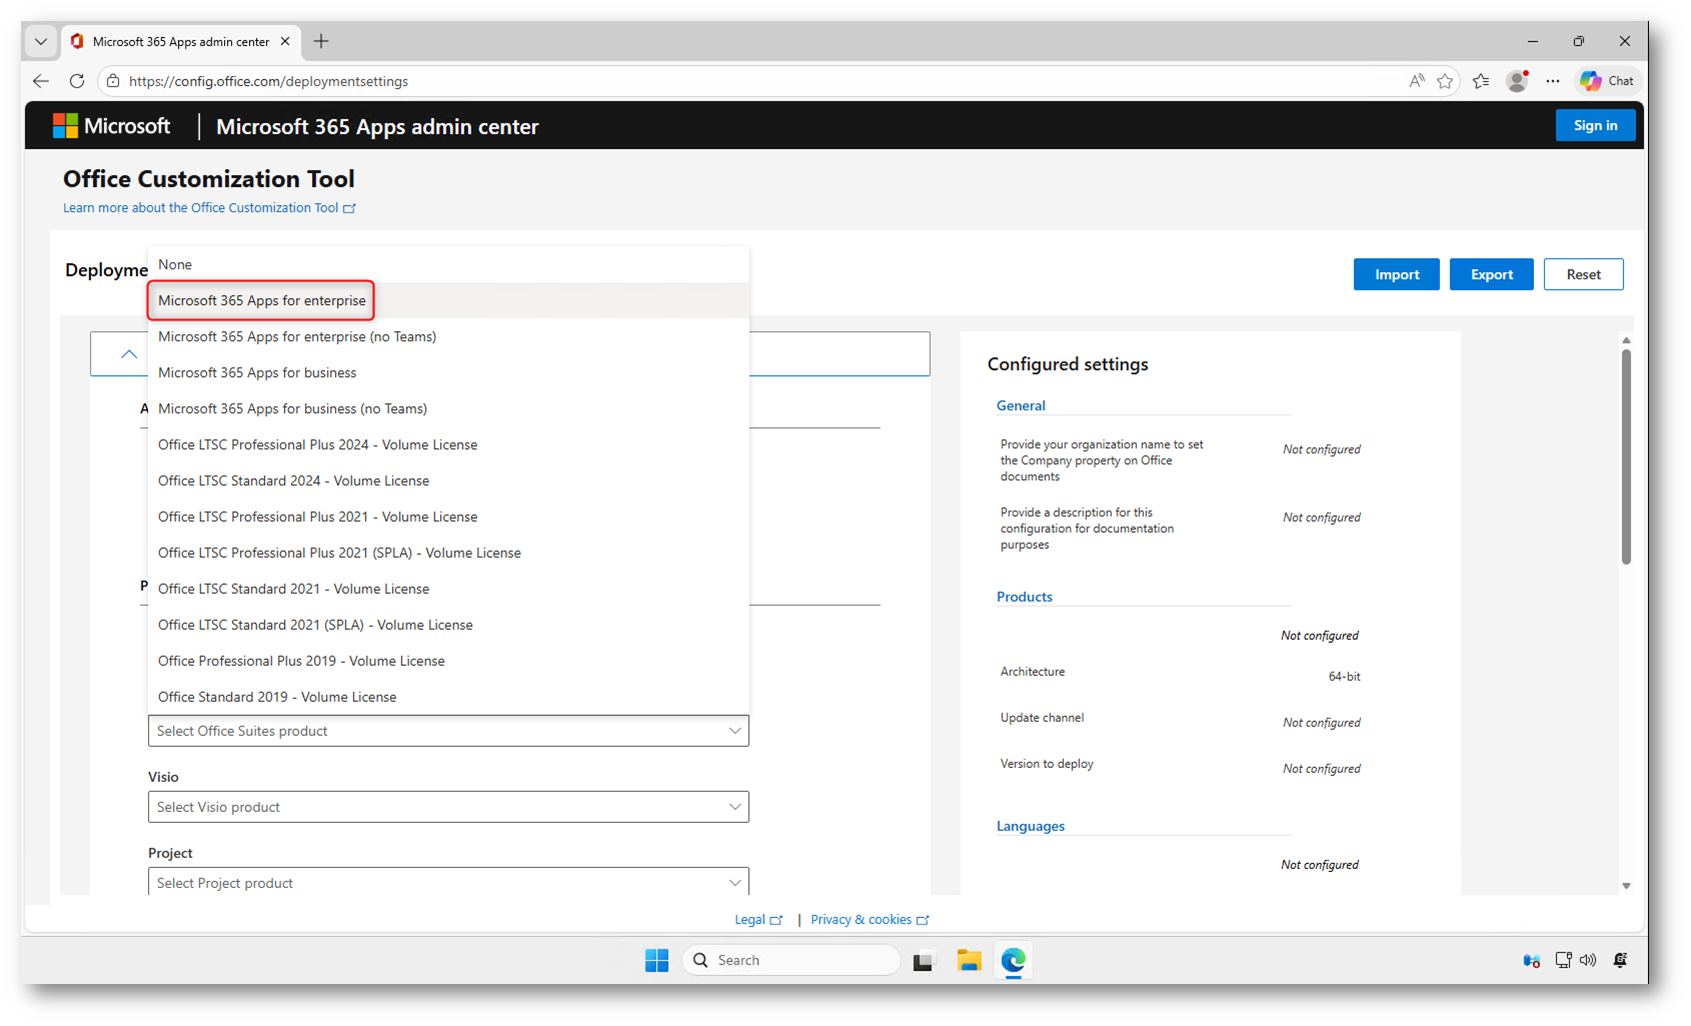Click the browser back arrow
The width and height of the screenshot is (1691, 1026).
pyautogui.click(x=41, y=81)
